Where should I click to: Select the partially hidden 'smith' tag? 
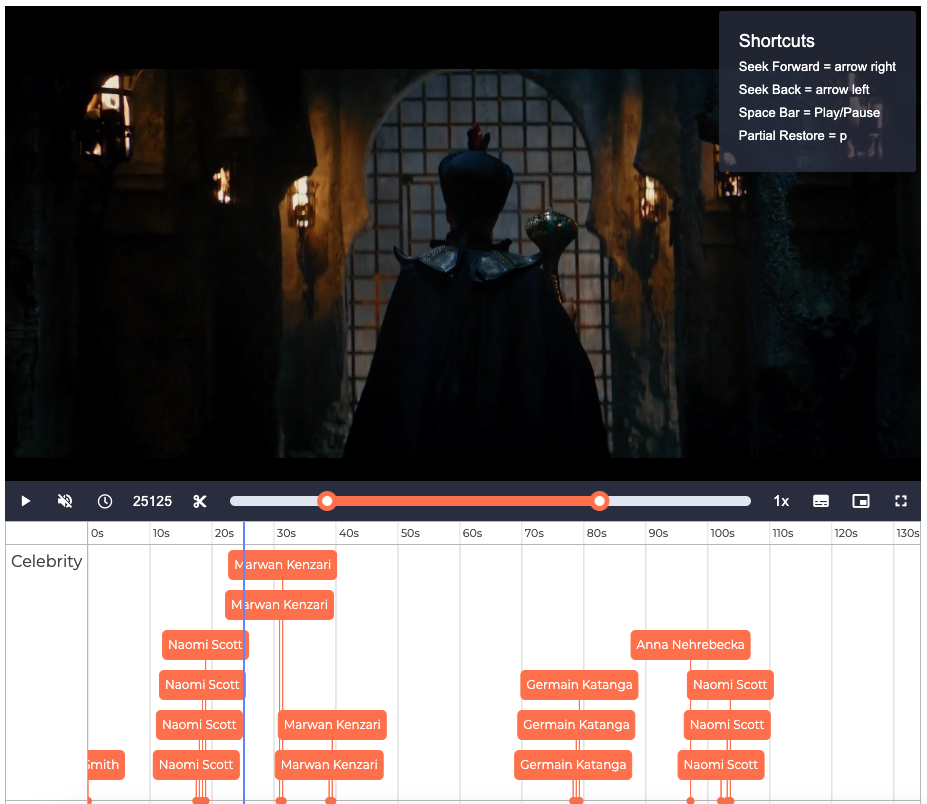[x=105, y=764]
